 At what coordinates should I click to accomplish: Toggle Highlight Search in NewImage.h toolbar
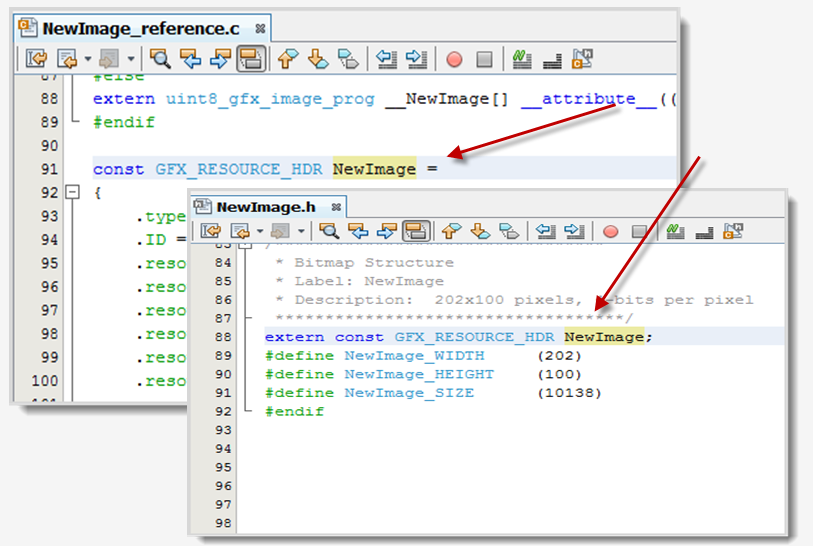click(x=416, y=231)
